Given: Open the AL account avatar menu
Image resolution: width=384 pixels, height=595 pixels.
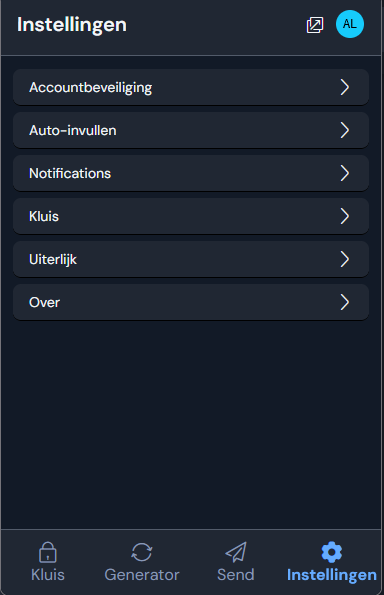Looking at the screenshot, I should [x=350, y=24].
